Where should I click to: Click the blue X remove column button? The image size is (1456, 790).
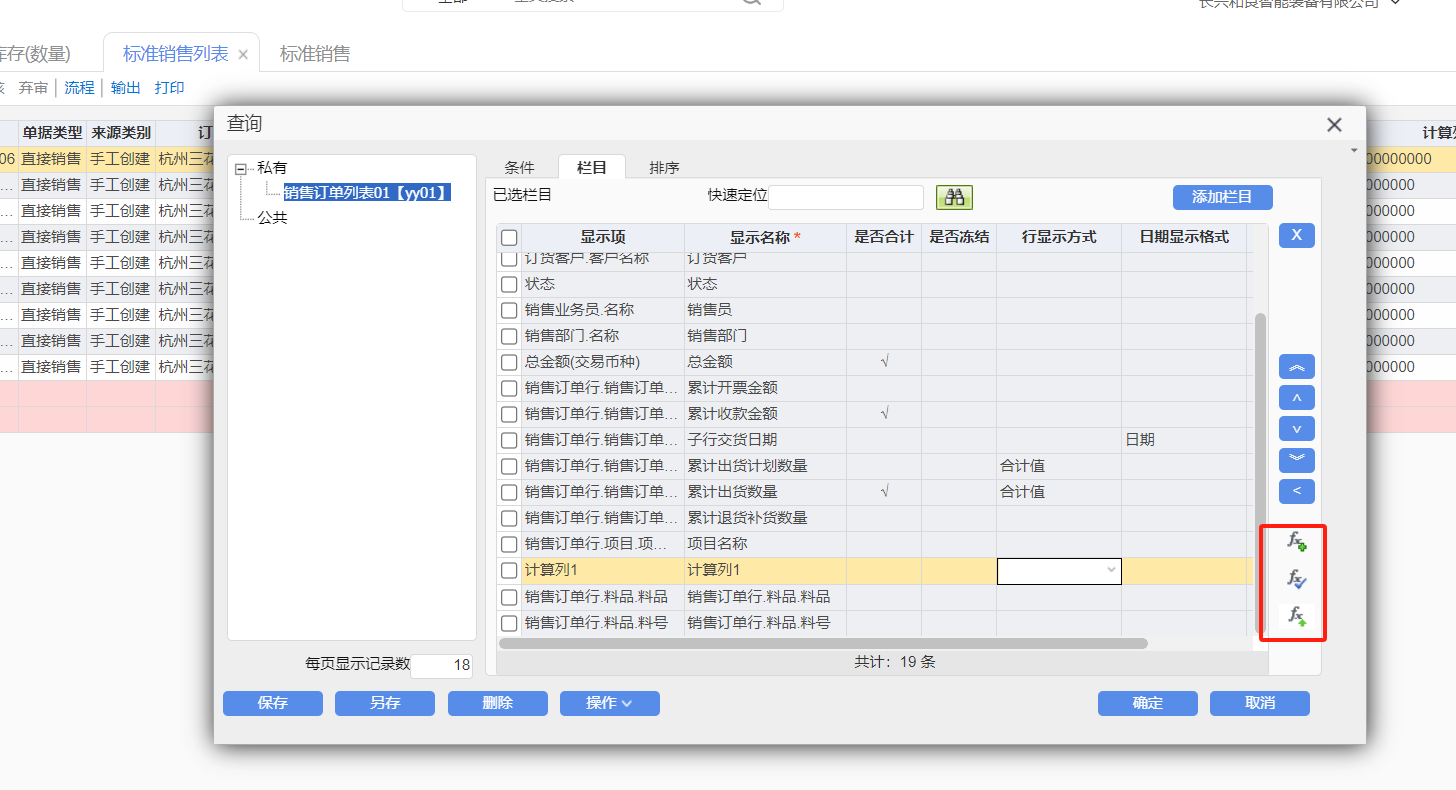[x=1297, y=235]
